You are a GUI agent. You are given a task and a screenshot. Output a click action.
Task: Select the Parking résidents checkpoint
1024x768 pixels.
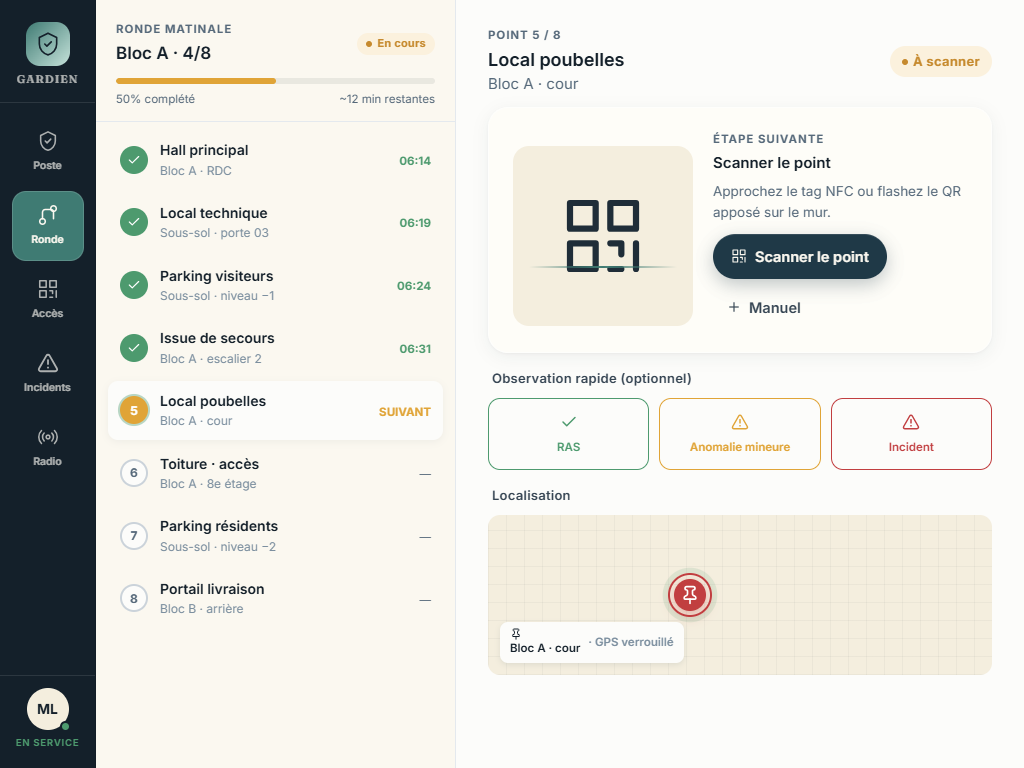pos(275,536)
